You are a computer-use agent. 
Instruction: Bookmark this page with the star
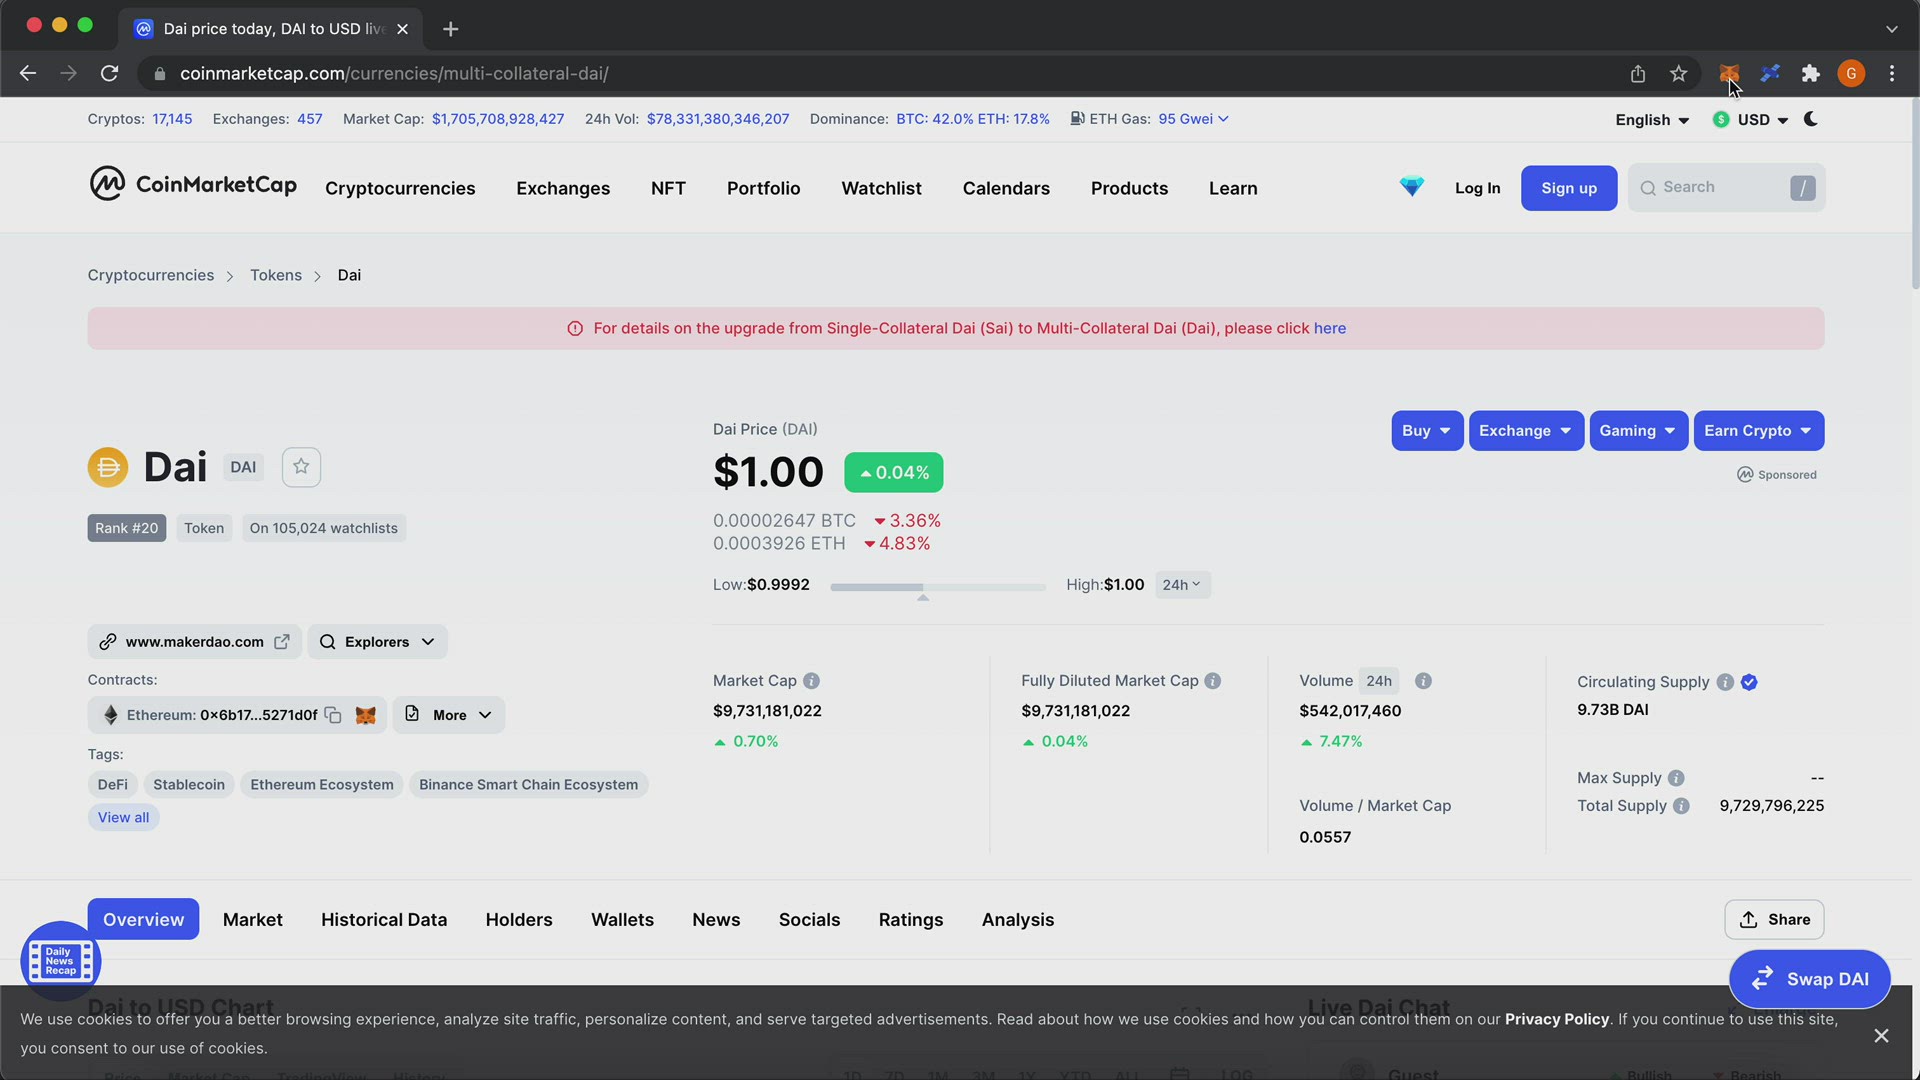coord(1679,74)
